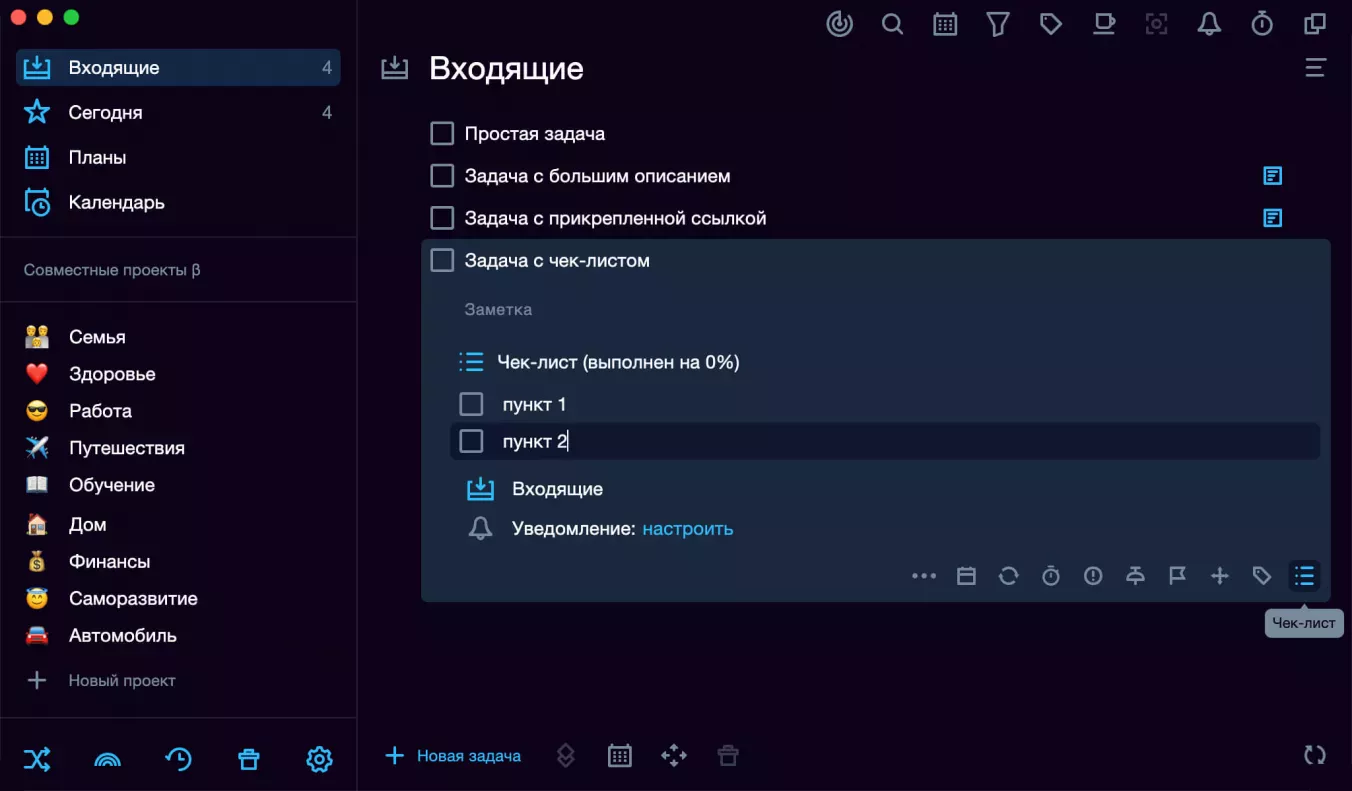Open history clock icon in sidebar bottom
The width and height of the screenshot is (1352, 791).
(x=178, y=759)
